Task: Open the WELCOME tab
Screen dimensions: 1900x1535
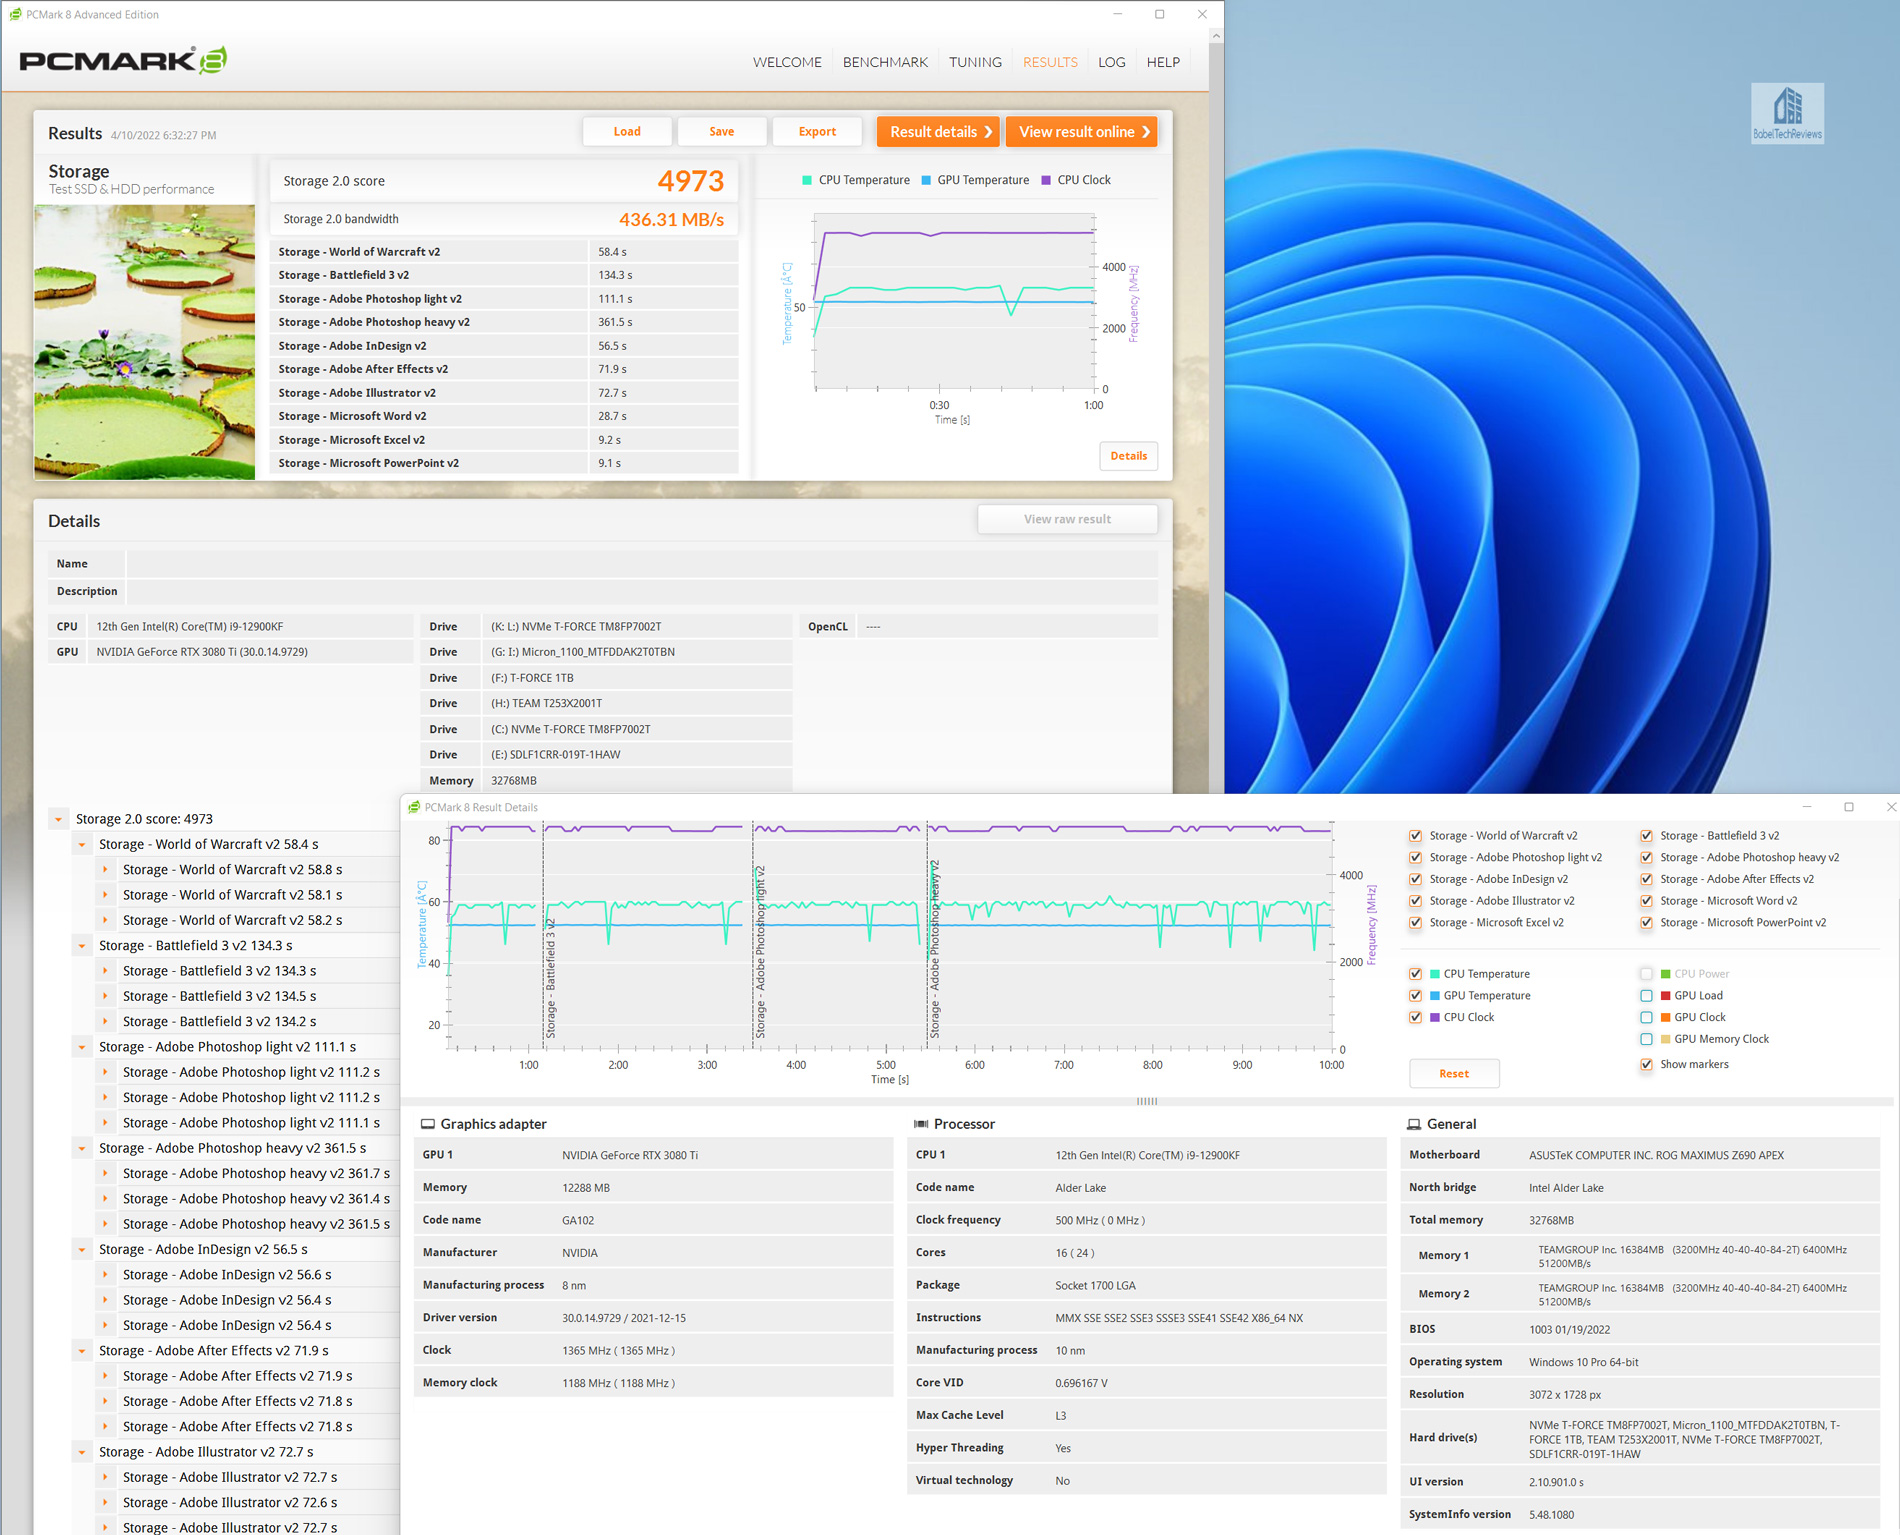Action: pyautogui.click(x=787, y=62)
